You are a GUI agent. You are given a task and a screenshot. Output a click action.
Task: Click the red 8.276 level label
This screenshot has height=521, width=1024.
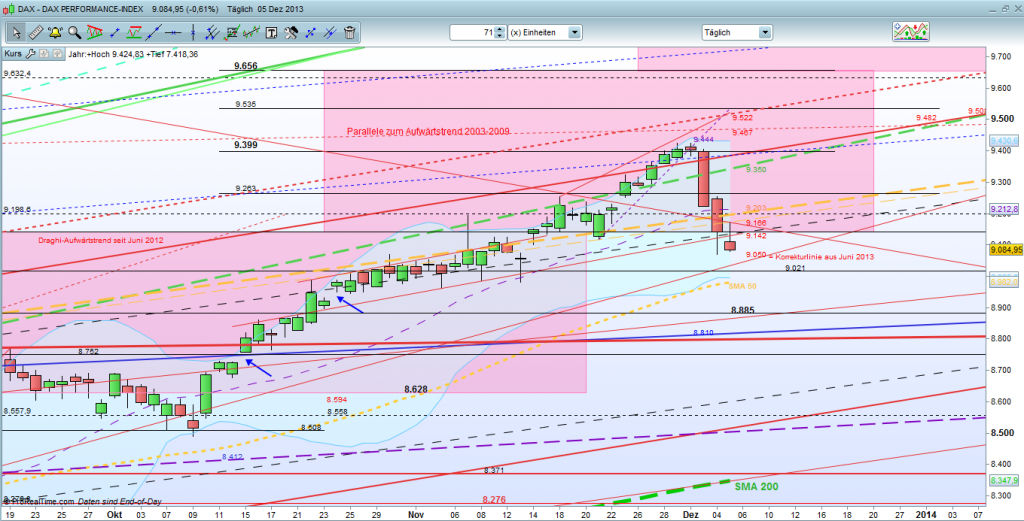pyautogui.click(x=494, y=499)
